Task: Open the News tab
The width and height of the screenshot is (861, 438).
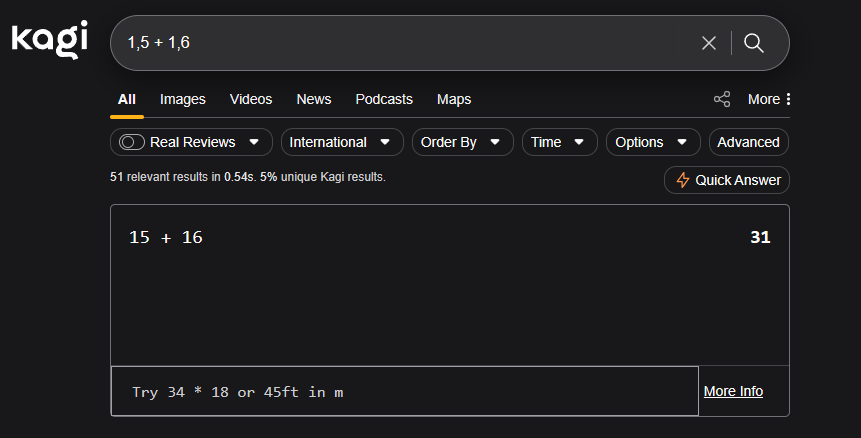Action: [x=314, y=99]
